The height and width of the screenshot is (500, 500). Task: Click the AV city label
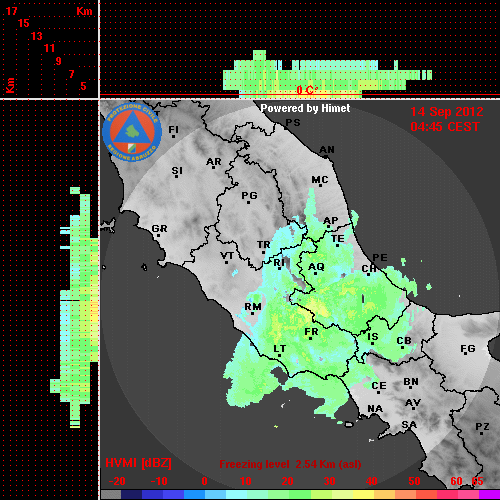point(413,403)
